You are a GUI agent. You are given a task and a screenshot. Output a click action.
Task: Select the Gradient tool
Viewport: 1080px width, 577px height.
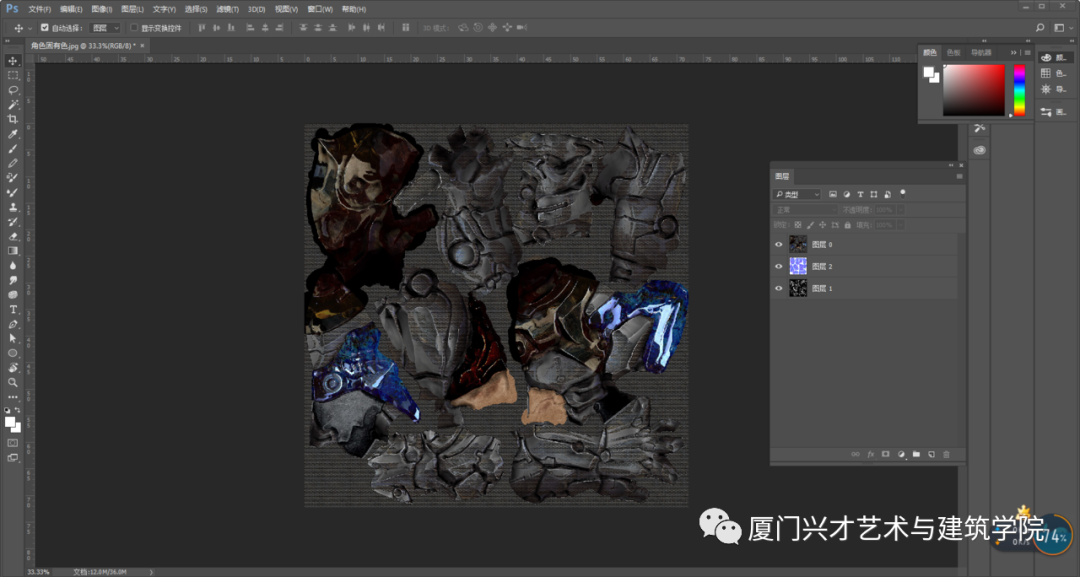tap(12, 251)
